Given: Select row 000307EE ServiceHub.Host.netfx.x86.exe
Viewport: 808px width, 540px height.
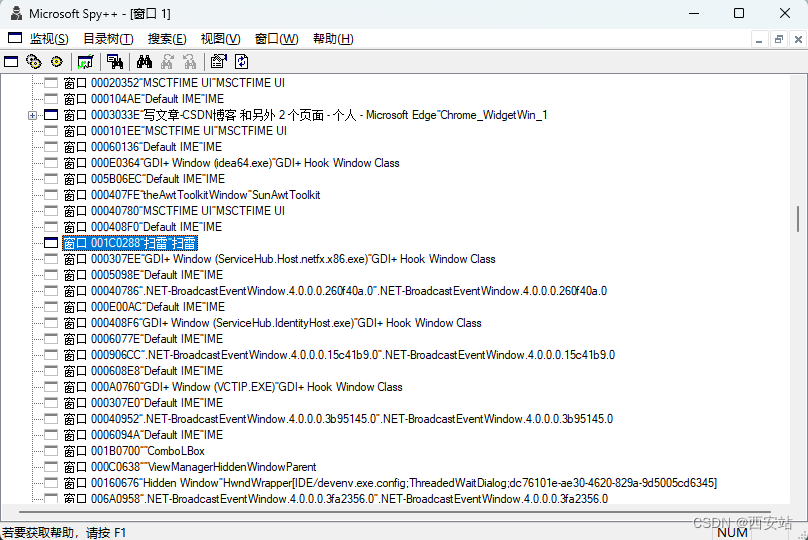Looking at the screenshot, I should tap(279, 259).
